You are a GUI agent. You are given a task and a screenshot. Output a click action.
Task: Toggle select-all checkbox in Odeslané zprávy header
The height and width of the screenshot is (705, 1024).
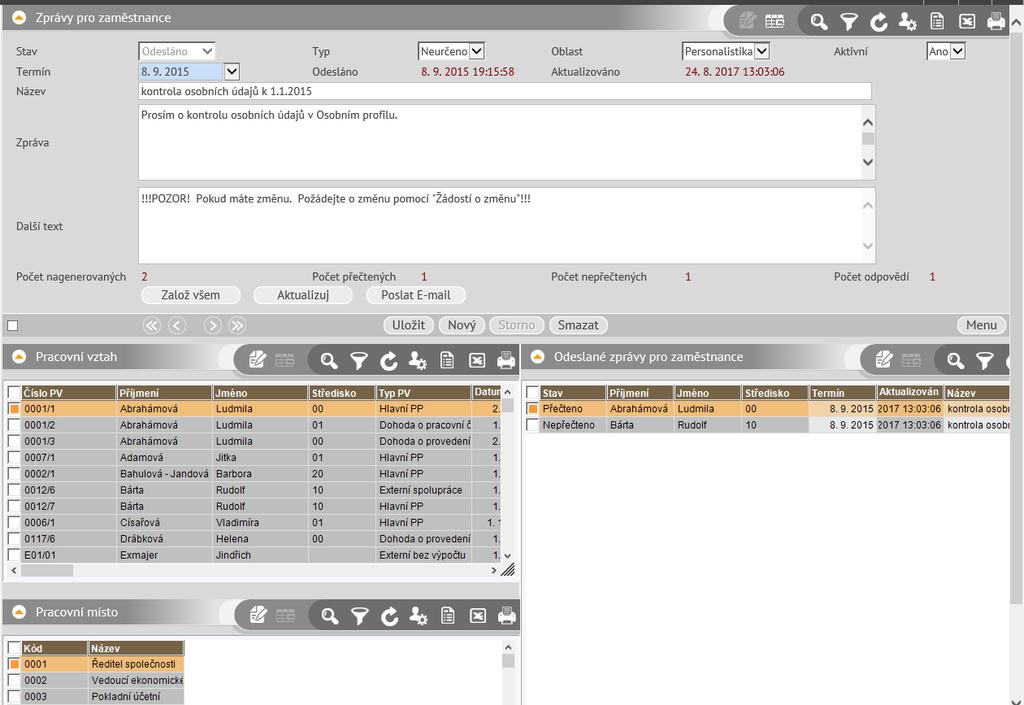532,392
